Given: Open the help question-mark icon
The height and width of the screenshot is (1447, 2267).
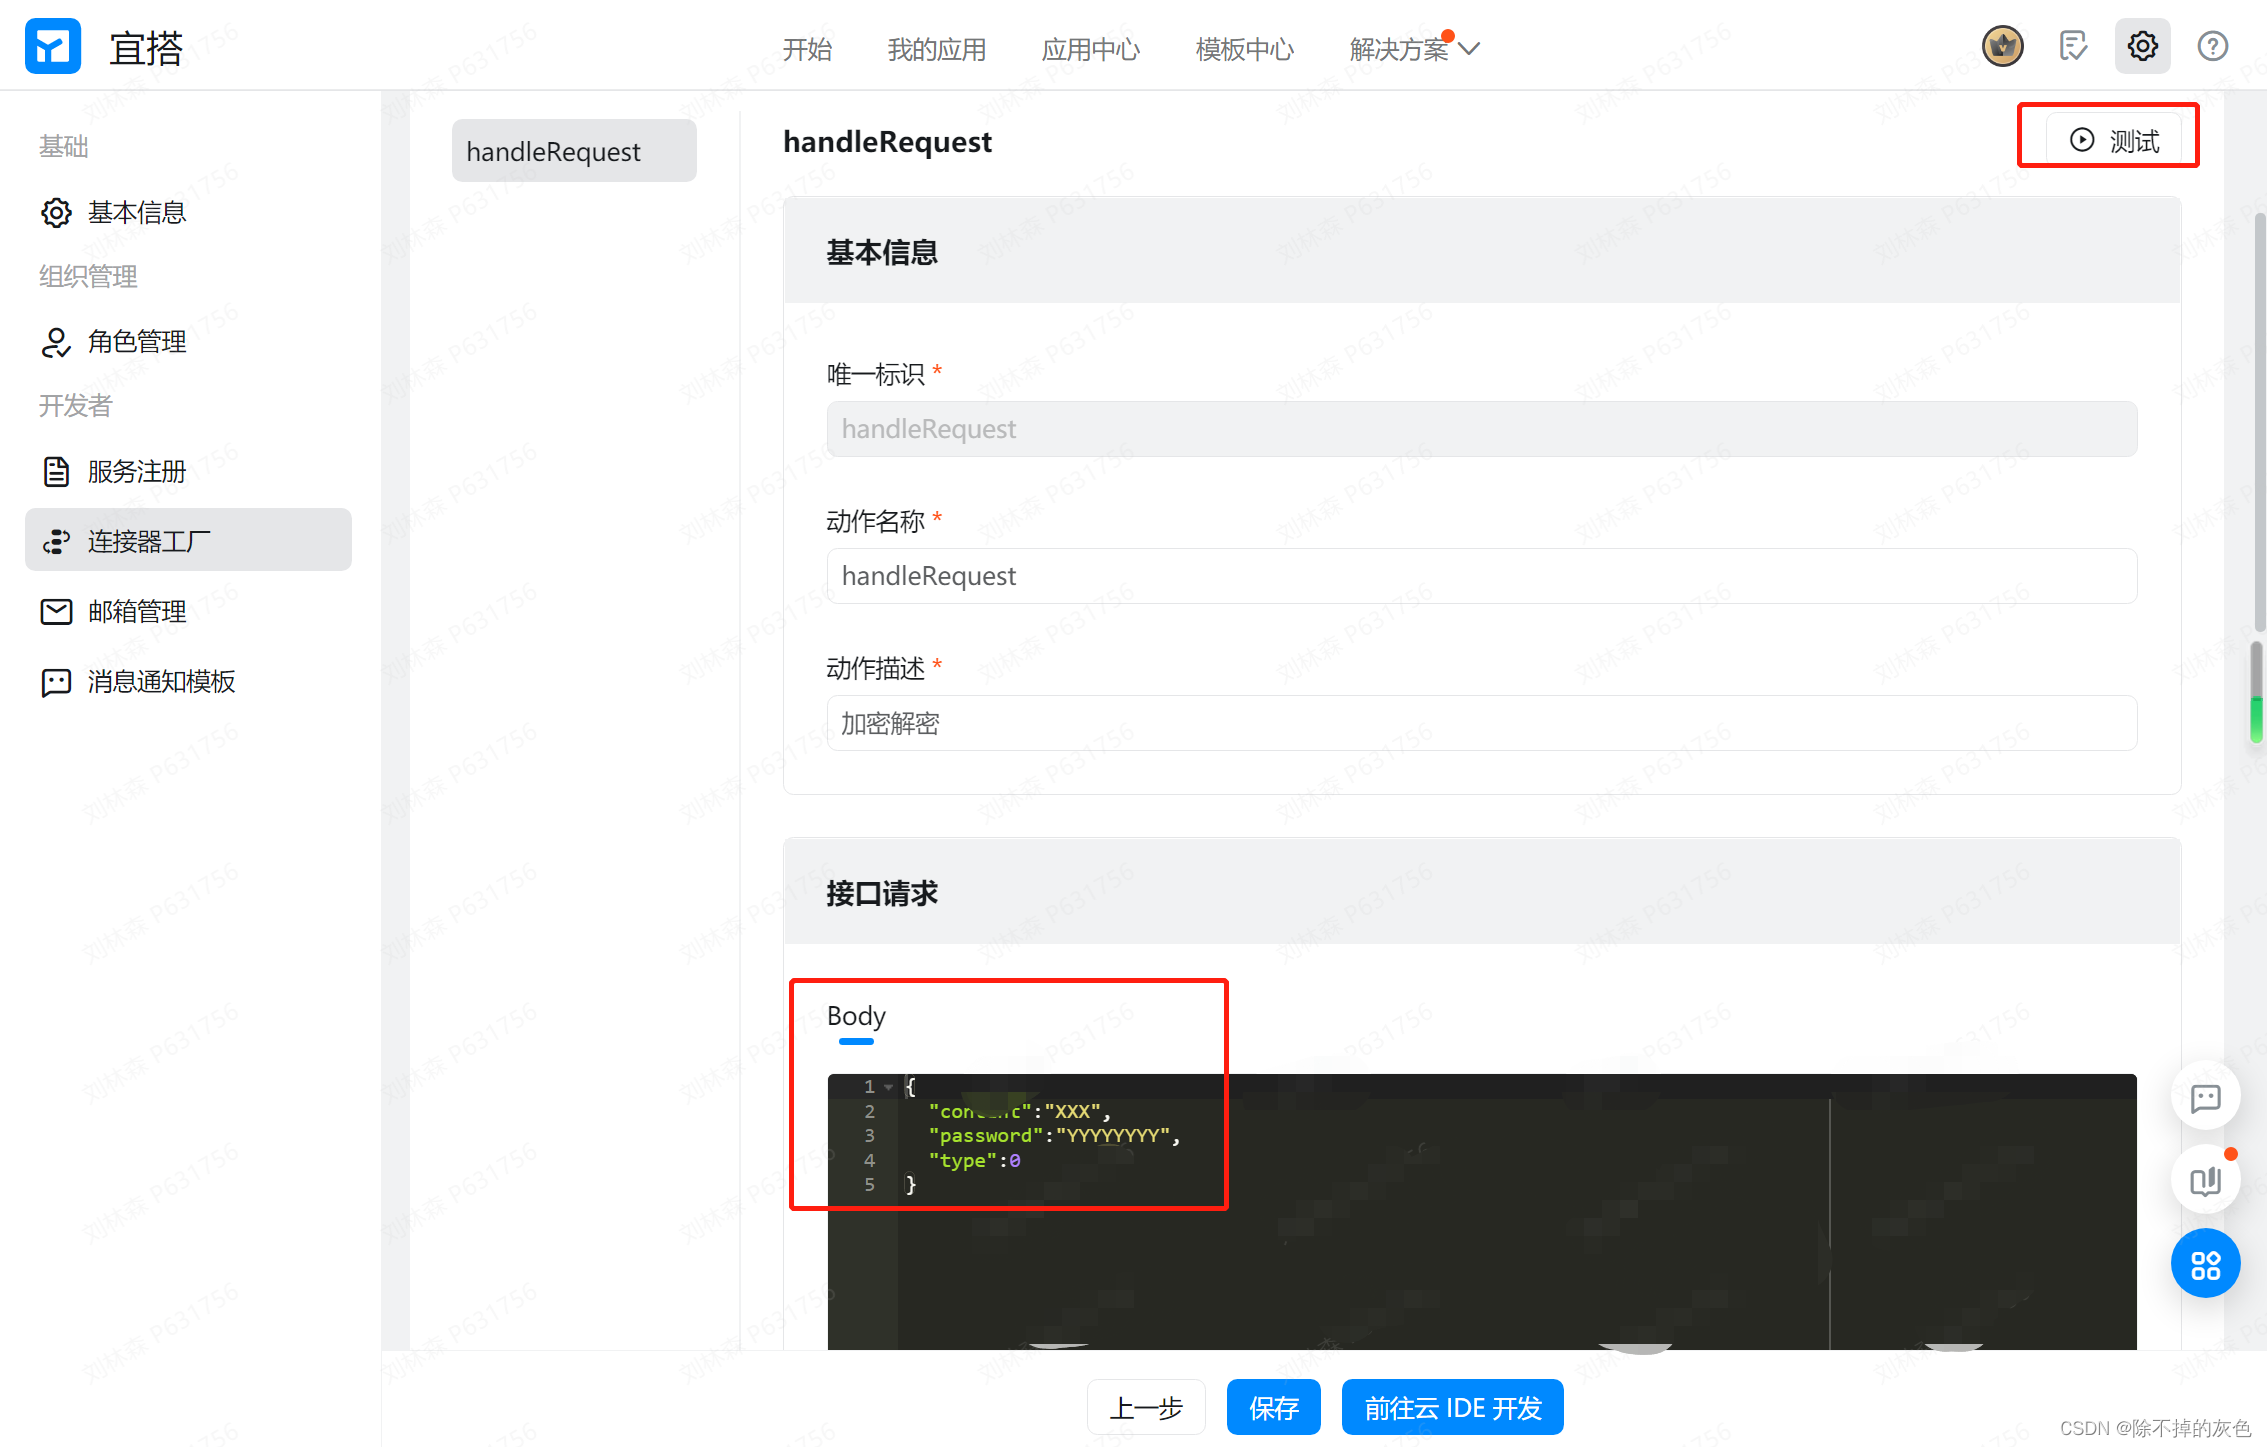Looking at the screenshot, I should pos(2211,45).
